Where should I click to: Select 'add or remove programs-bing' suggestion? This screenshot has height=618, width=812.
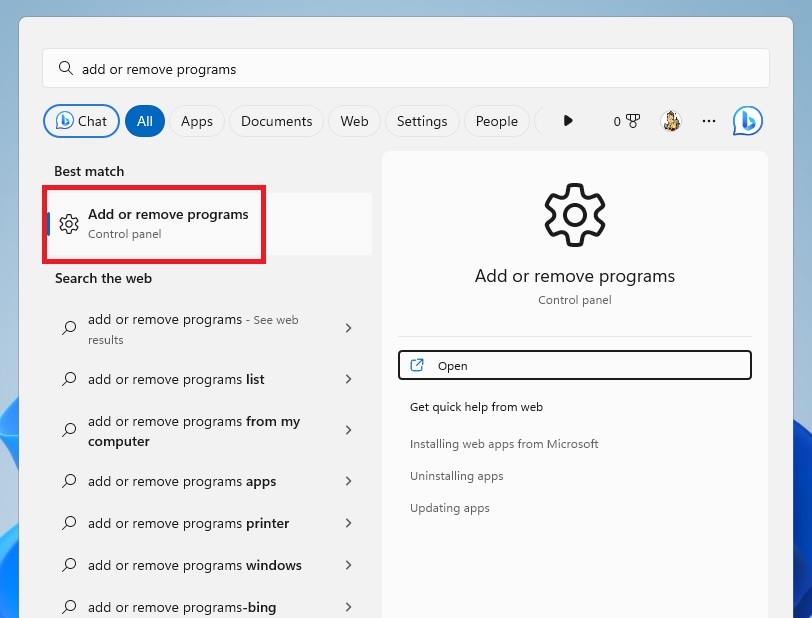point(207,607)
